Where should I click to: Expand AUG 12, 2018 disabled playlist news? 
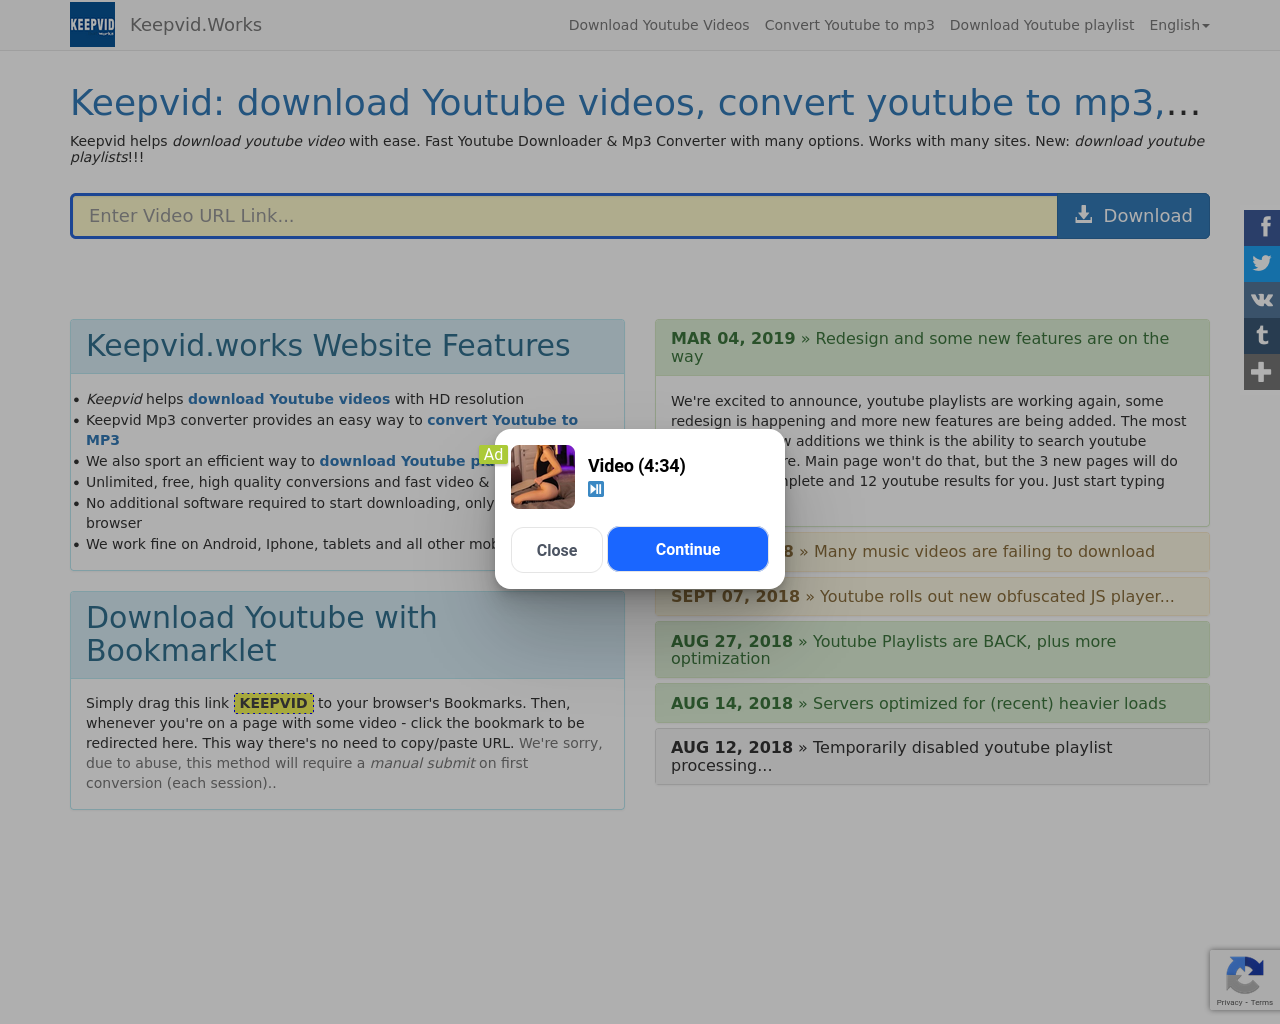click(932, 757)
